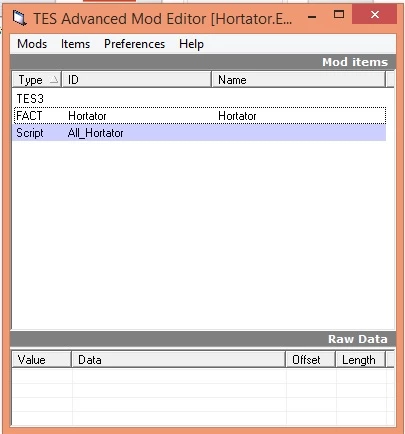This screenshot has height=434, width=405.
Task: Click the Type column sort arrow
Action: (54, 80)
